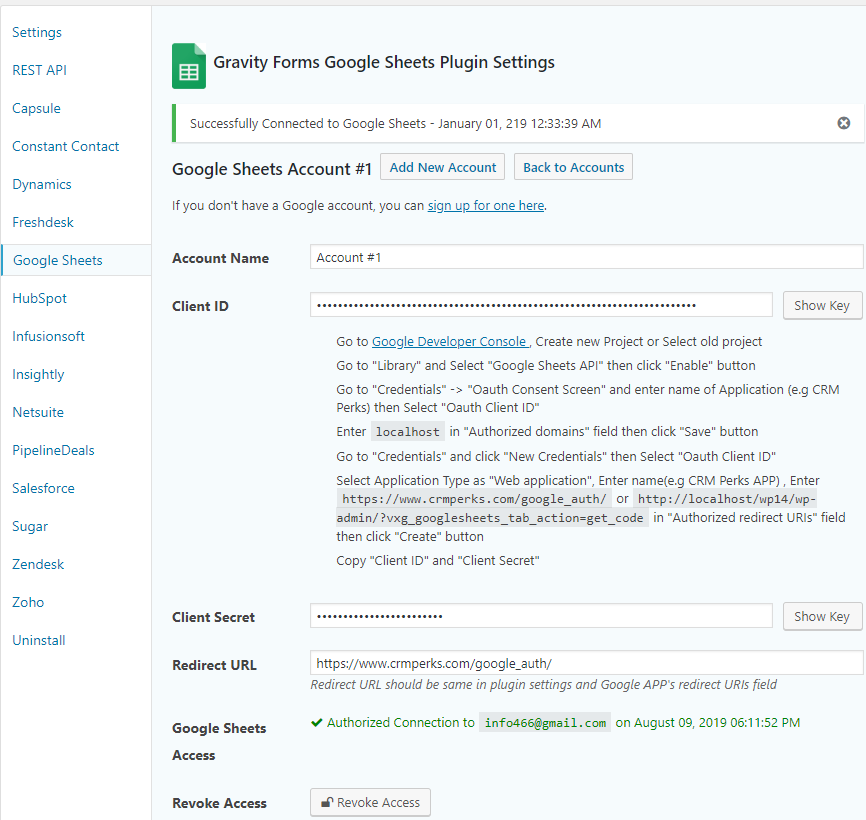Show Key for the Client Secret field
866x820 pixels.
[x=822, y=616]
